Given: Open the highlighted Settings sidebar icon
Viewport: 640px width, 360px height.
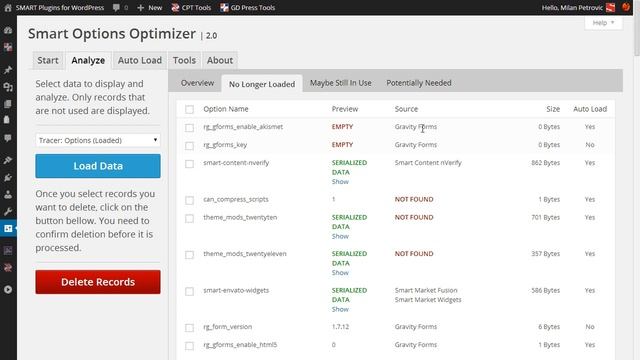Looking at the screenshot, I should click(x=8, y=228).
